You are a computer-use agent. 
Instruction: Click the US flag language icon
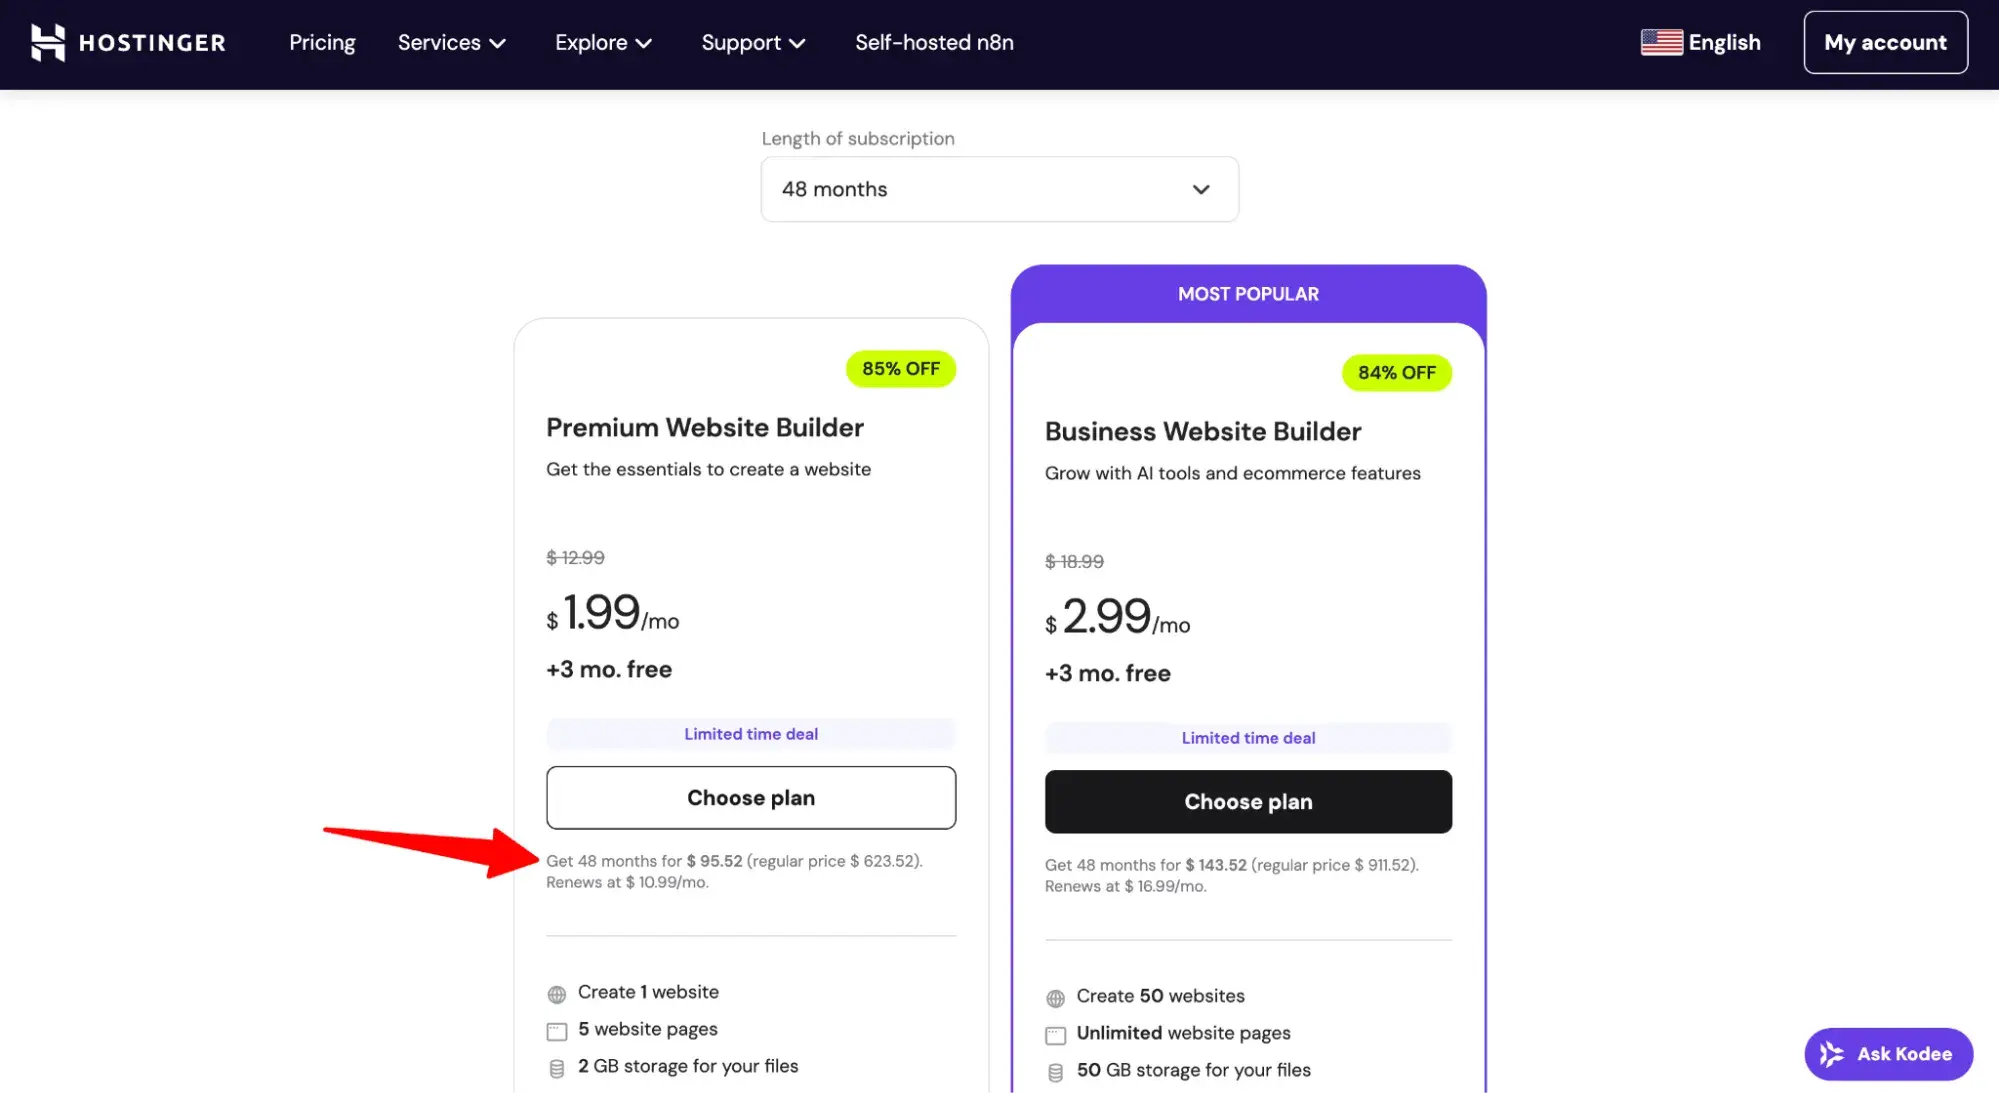(1660, 42)
